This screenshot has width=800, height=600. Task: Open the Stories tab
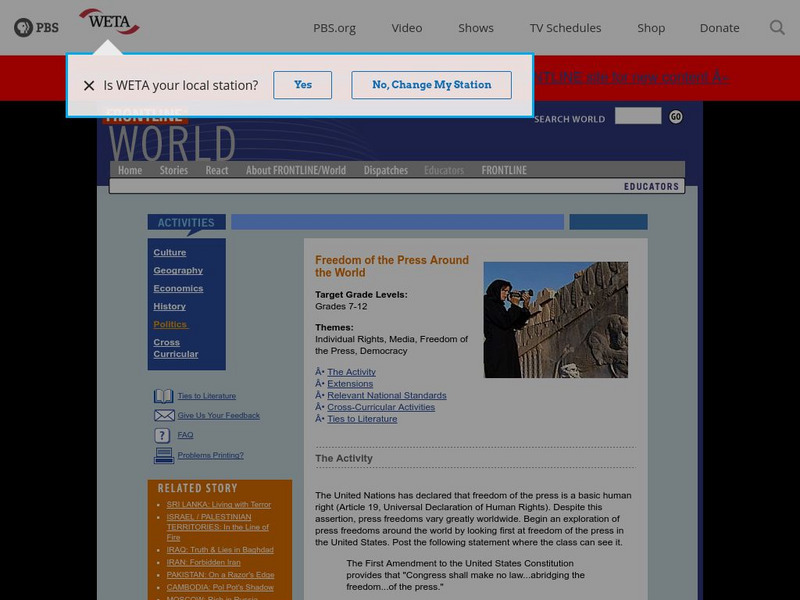(x=173, y=170)
